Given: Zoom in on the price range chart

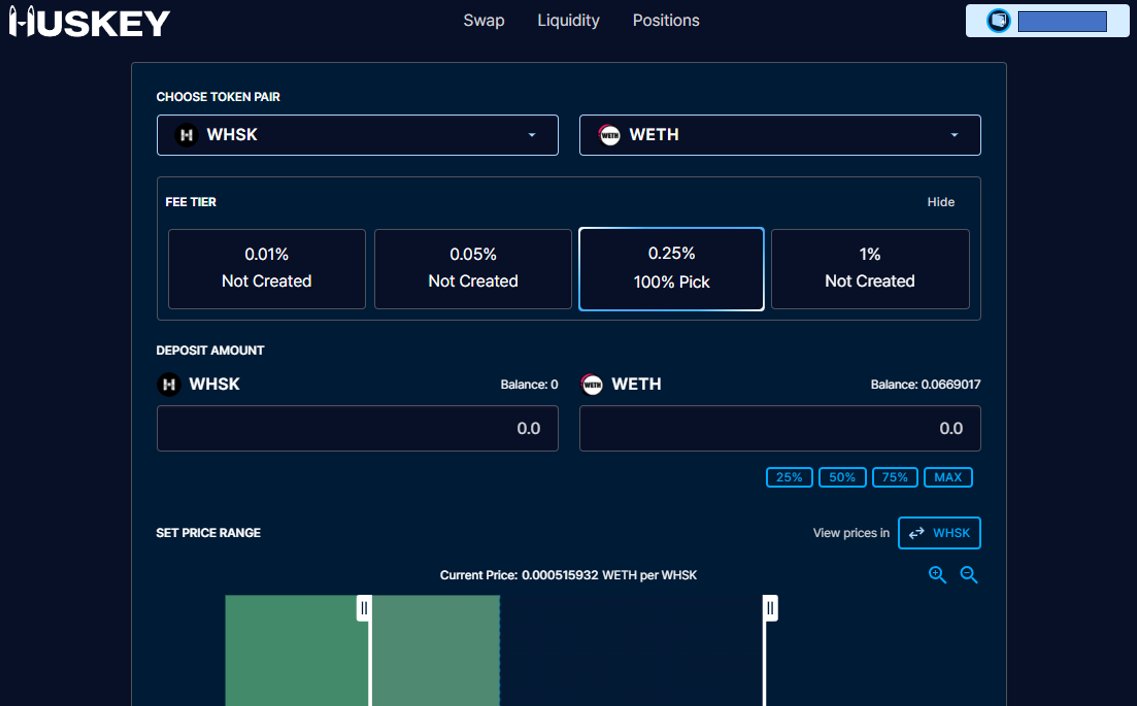Looking at the screenshot, I should (x=937, y=574).
